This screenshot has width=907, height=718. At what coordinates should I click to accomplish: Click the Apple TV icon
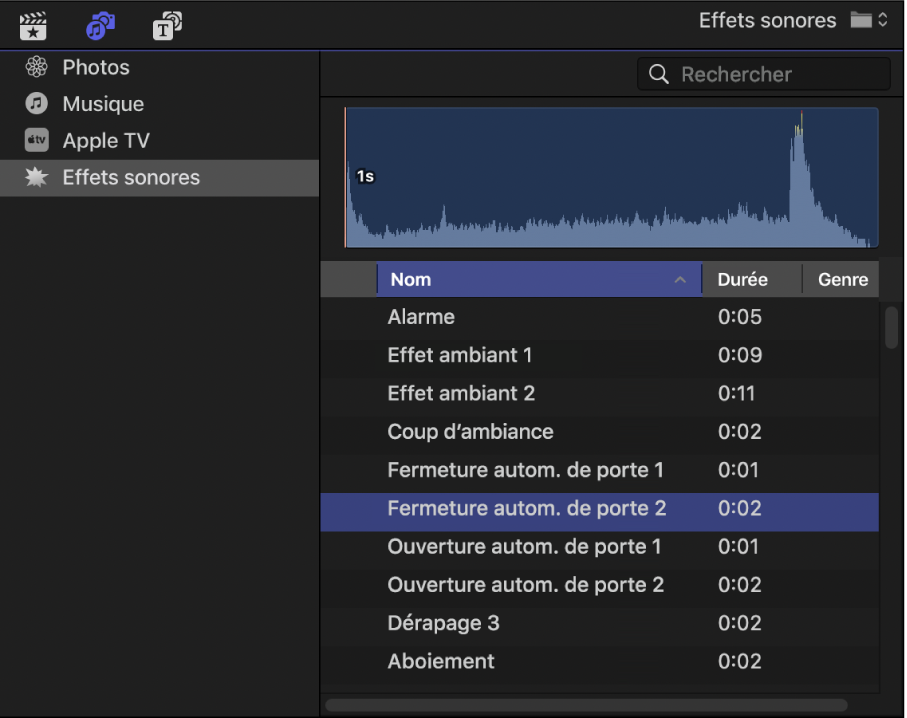click(x=37, y=141)
